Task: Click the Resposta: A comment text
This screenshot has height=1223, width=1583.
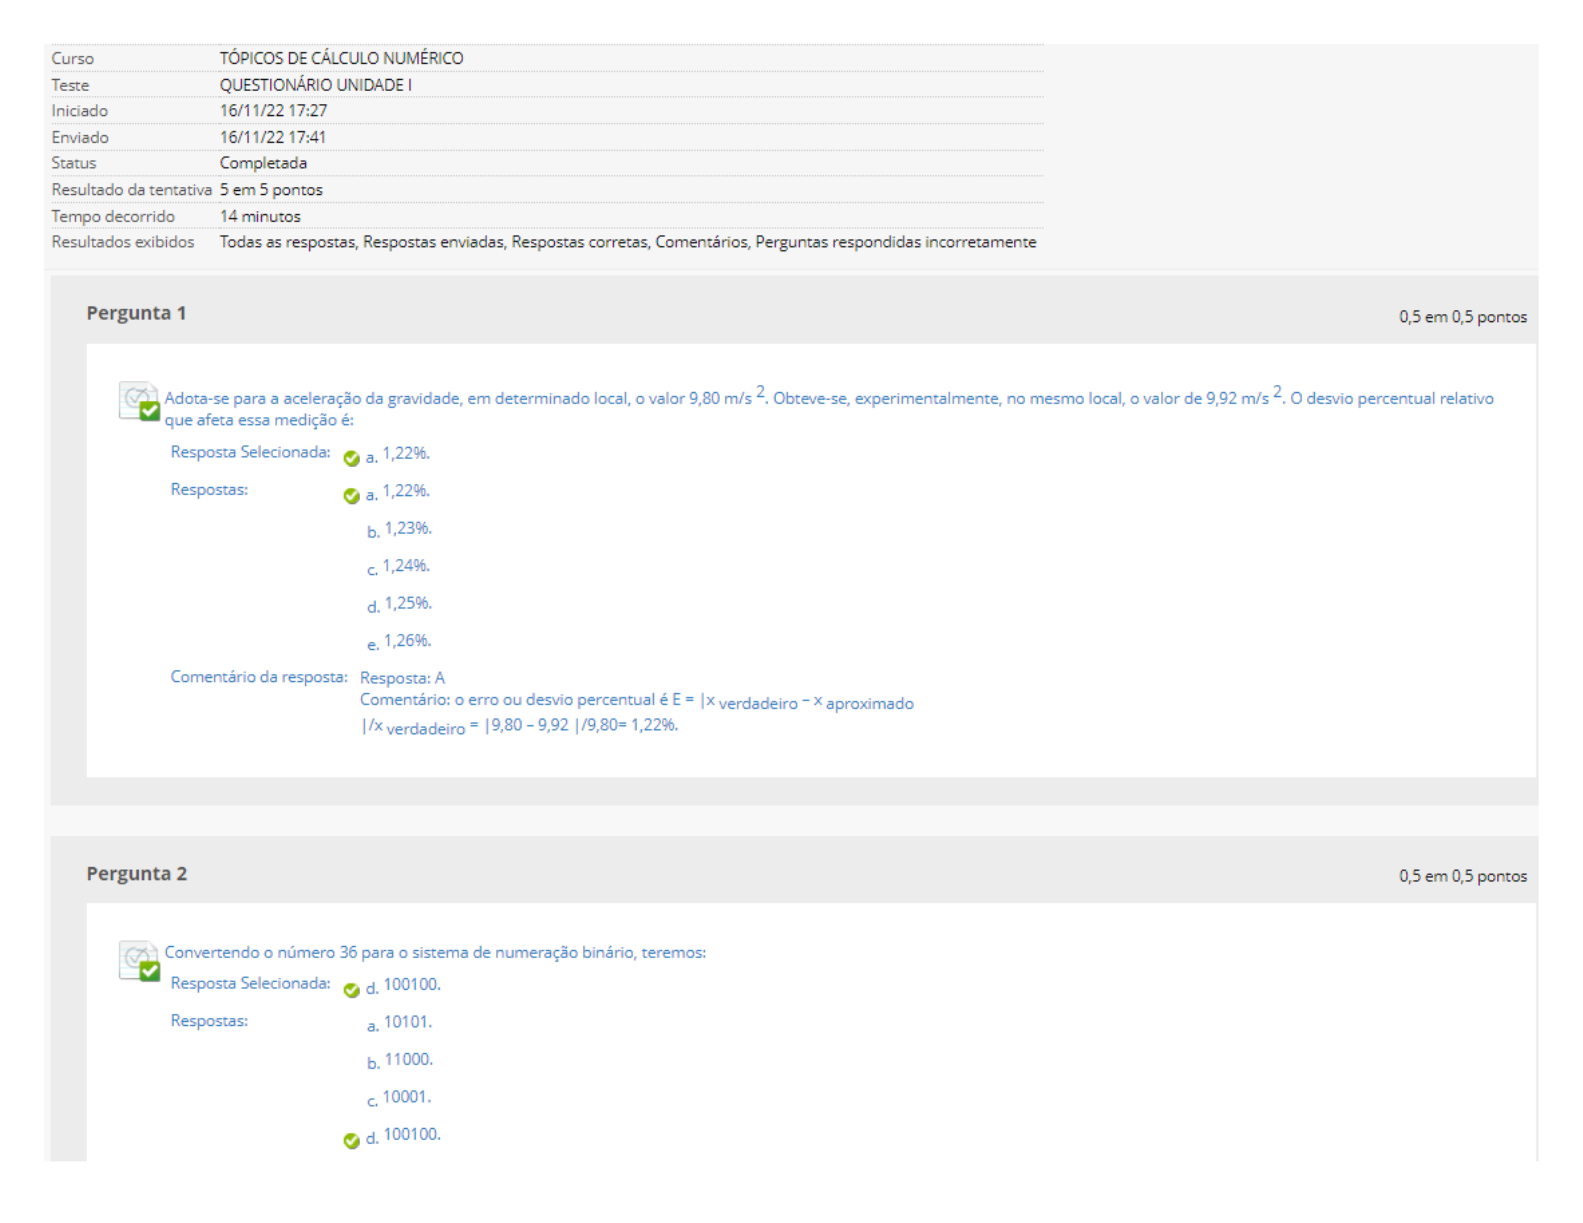Action: 402,678
